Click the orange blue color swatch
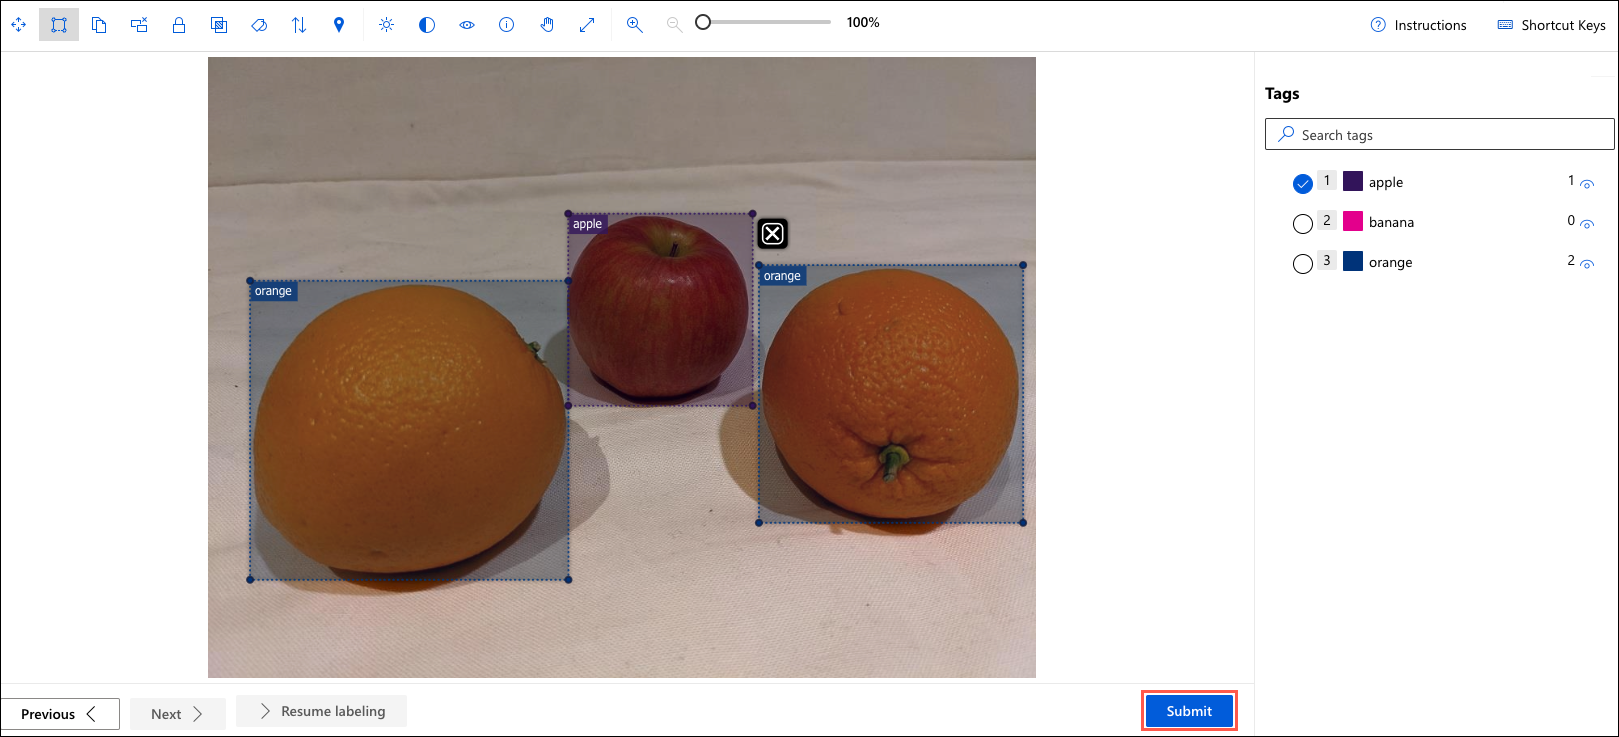The image size is (1619, 737). [1353, 261]
